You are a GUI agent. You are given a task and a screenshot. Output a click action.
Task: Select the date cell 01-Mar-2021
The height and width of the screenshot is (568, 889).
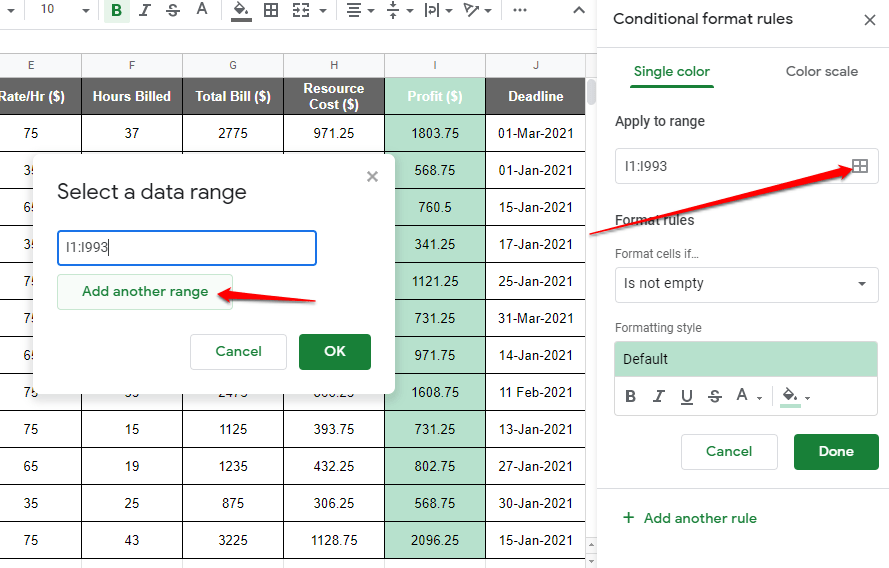coord(535,133)
